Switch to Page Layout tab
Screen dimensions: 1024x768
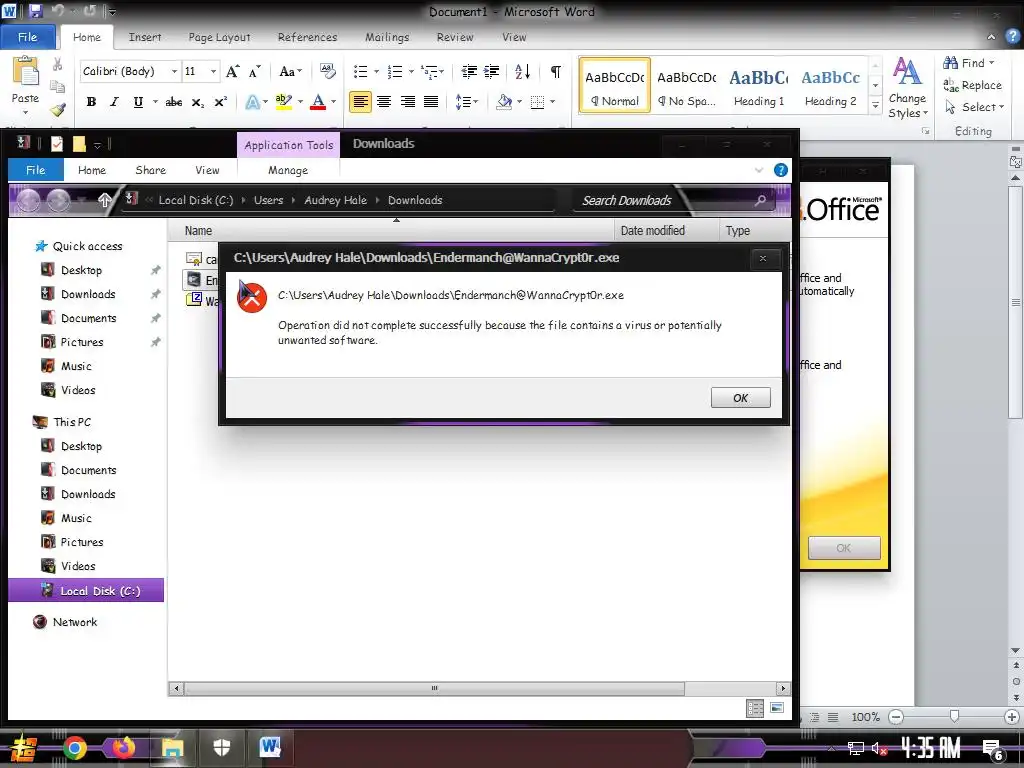(x=219, y=37)
